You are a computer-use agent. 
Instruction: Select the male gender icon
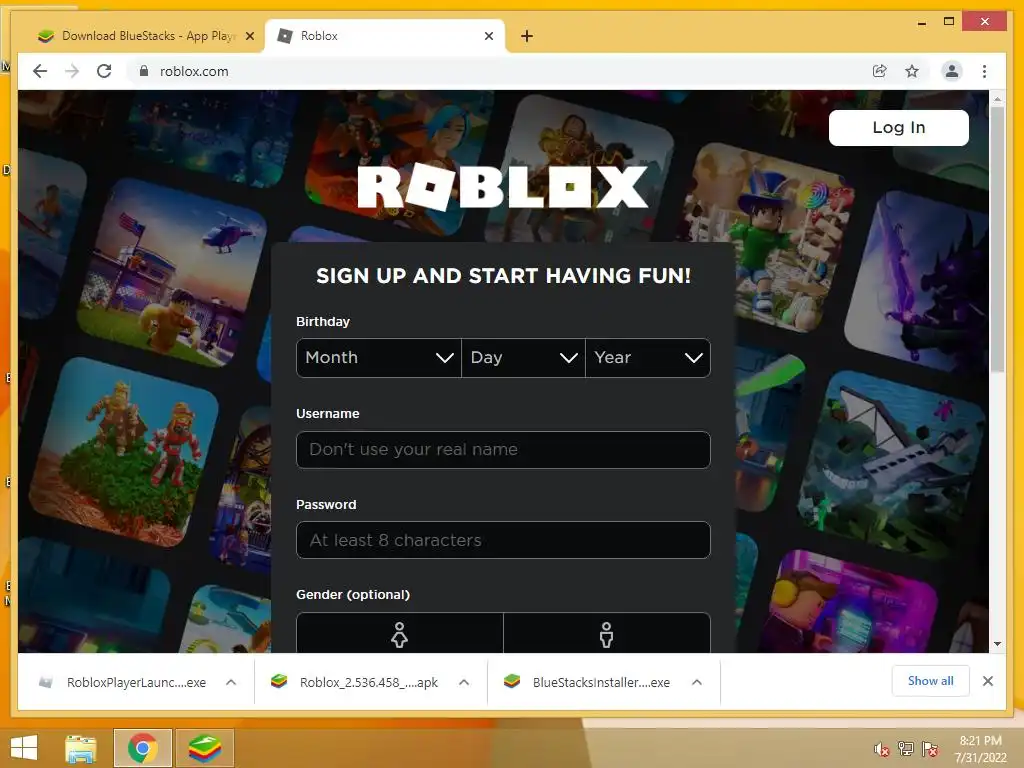pyautogui.click(x=607, y=634)
